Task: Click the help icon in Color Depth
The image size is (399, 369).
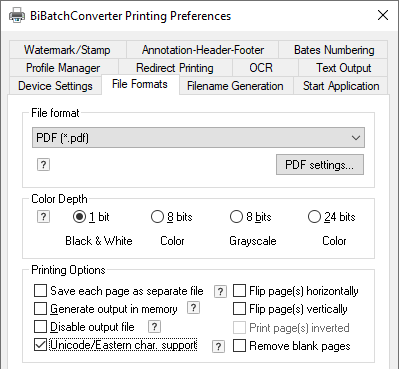Action: point(43,217)
